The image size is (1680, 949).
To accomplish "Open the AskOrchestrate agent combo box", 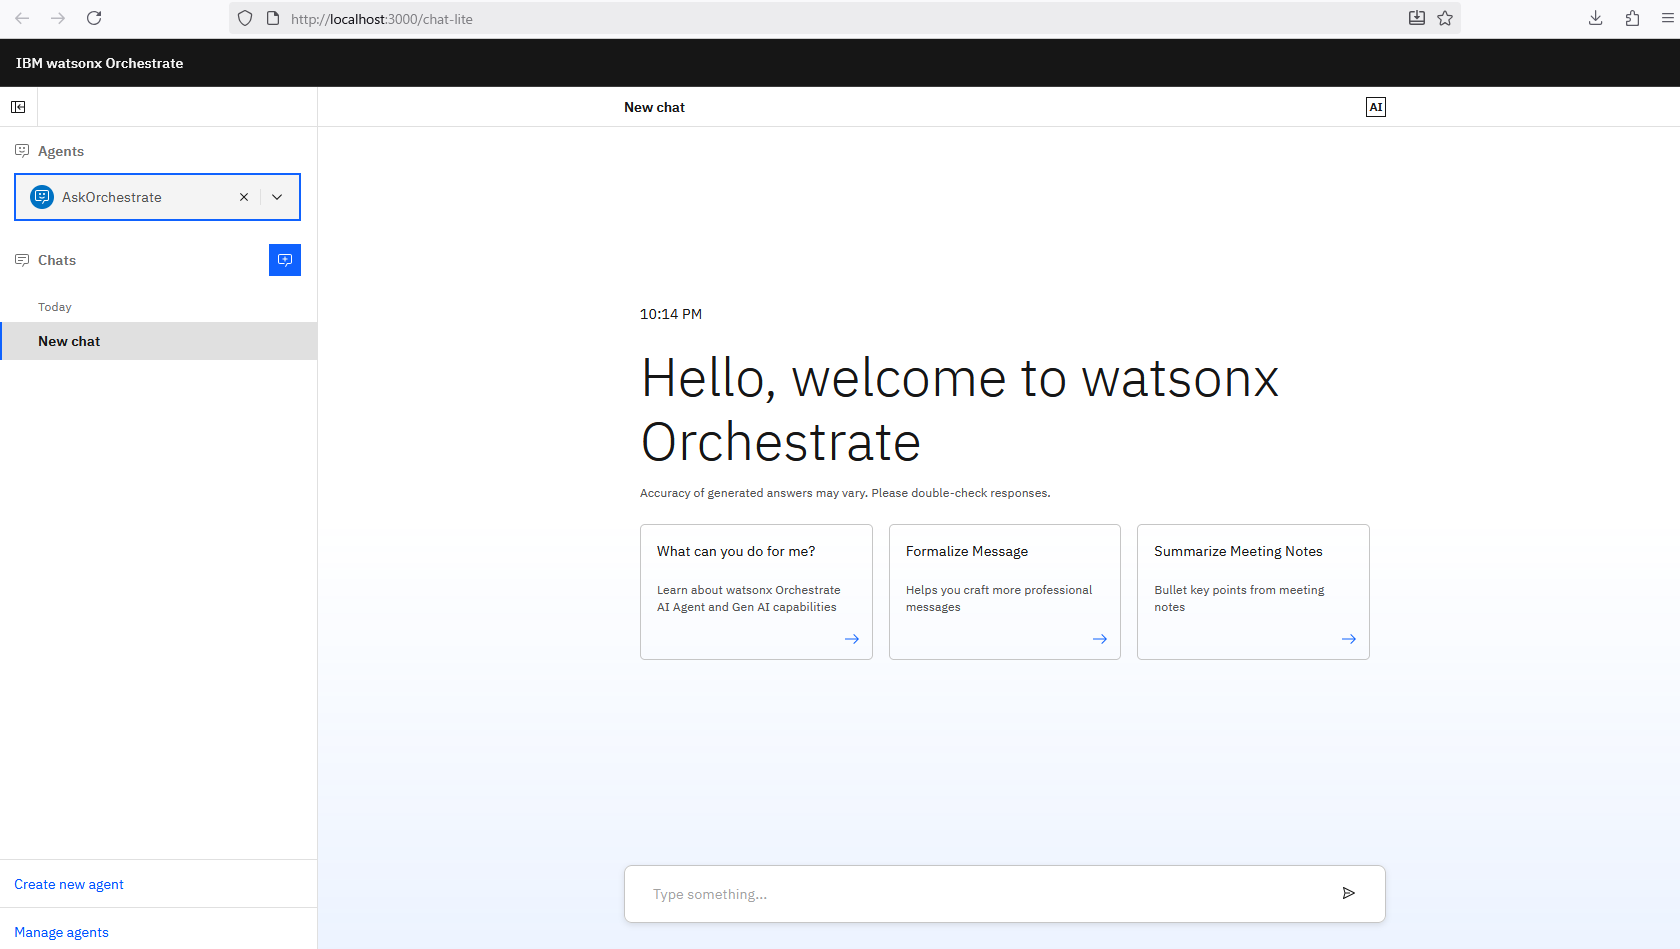I will pos(140,197).
